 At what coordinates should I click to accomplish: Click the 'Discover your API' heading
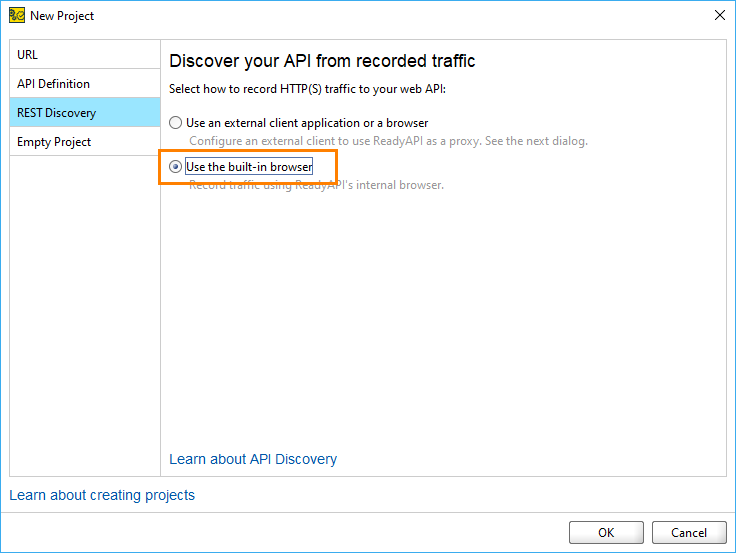point(322,61)
